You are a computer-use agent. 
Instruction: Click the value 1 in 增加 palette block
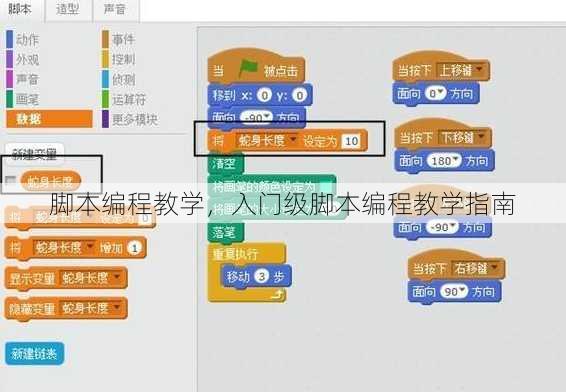pyautogui.click(x=135, y=248)
